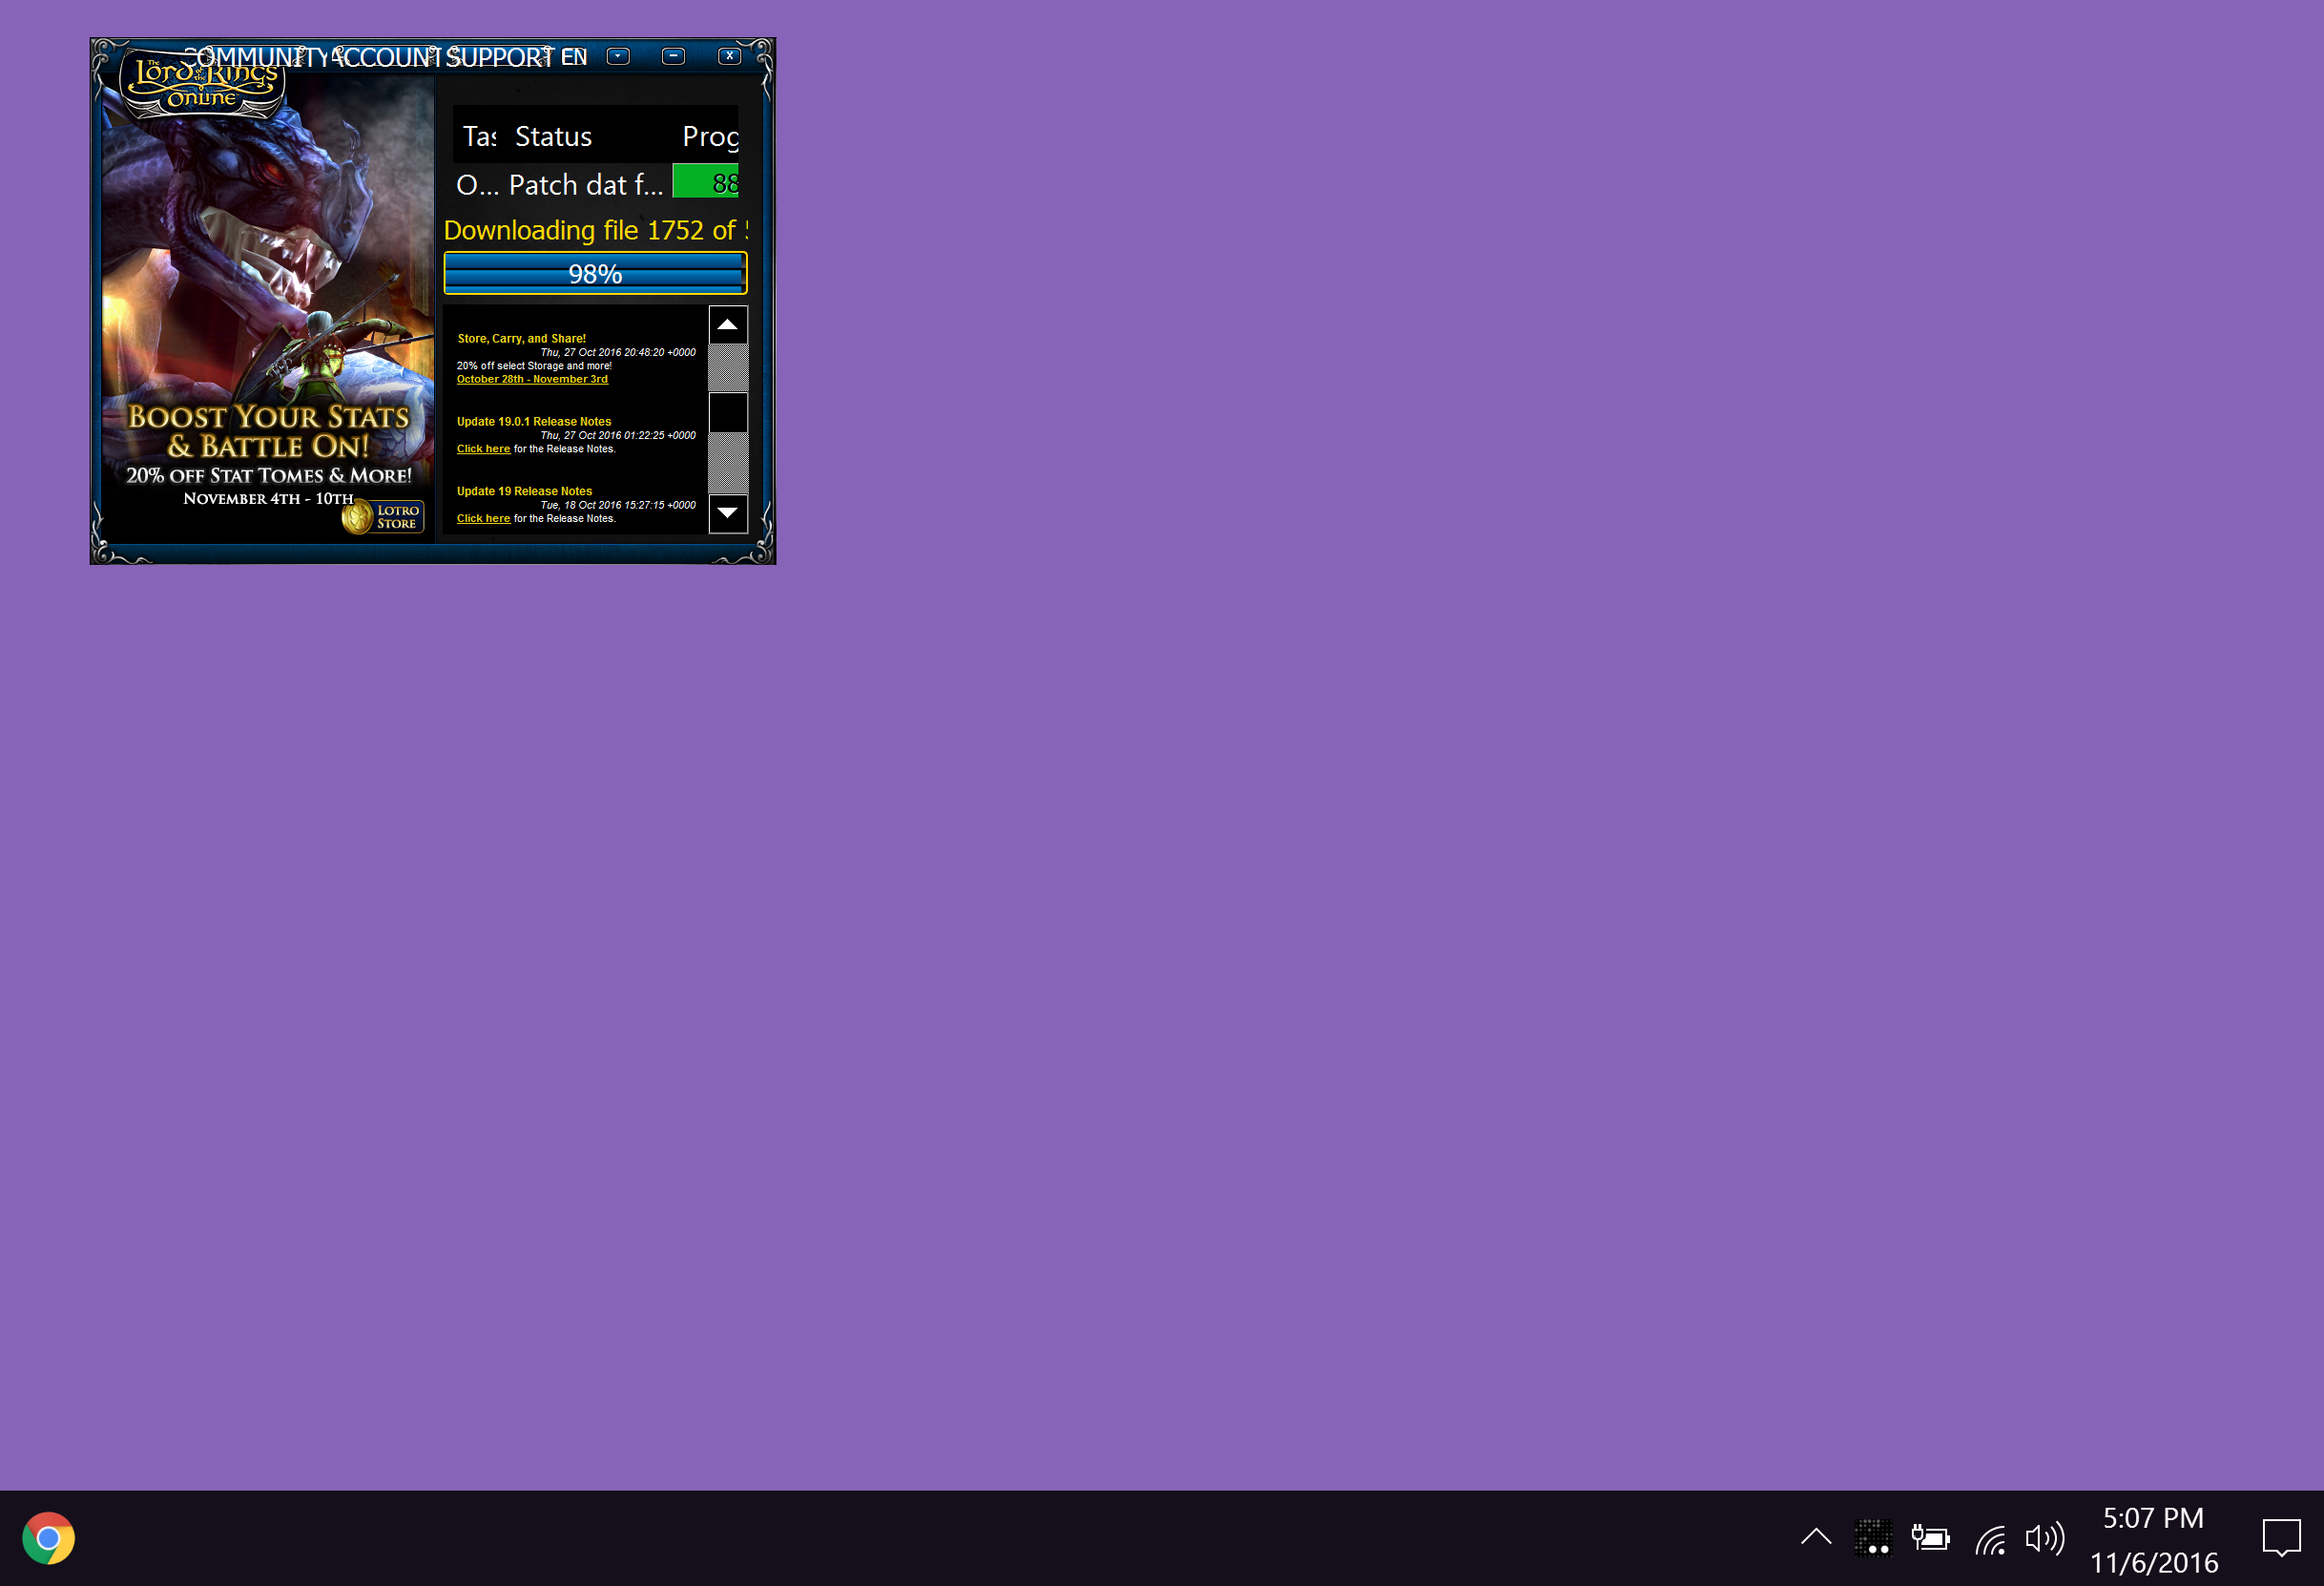Show hidden system tray icons chevron
This screenshot has height=1586, width=2324.
1816,1537
